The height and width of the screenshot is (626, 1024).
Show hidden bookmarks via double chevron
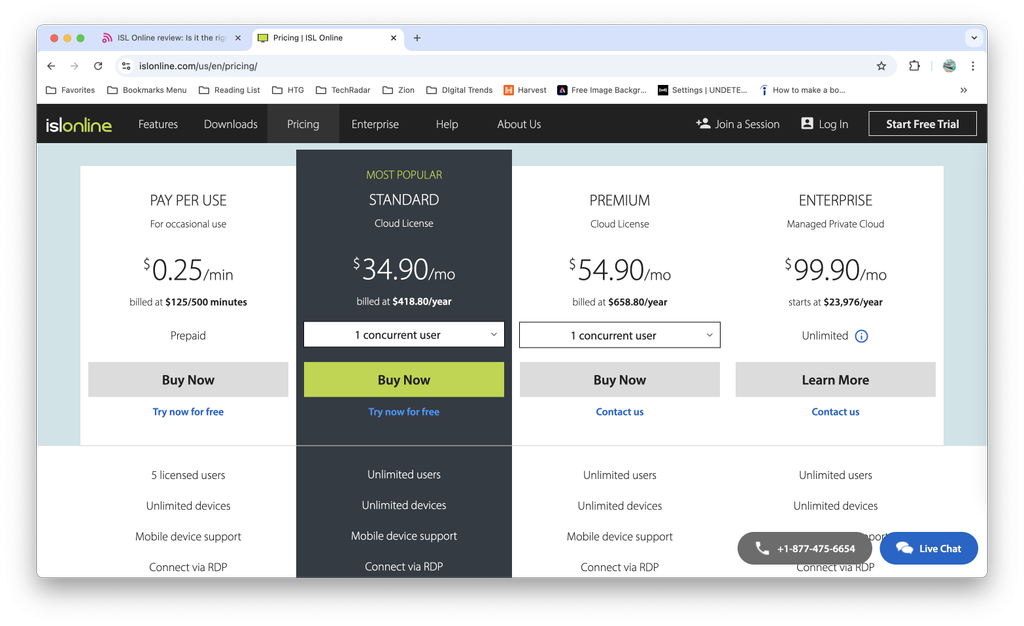point(962,89)
